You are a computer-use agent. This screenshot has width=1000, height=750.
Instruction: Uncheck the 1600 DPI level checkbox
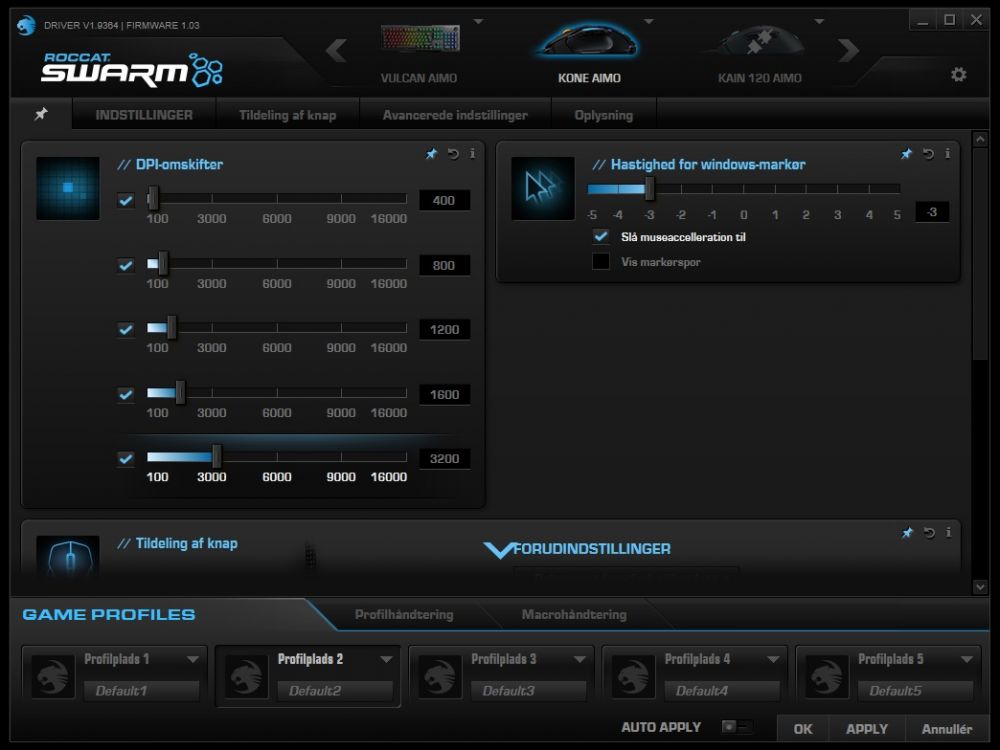126,394
